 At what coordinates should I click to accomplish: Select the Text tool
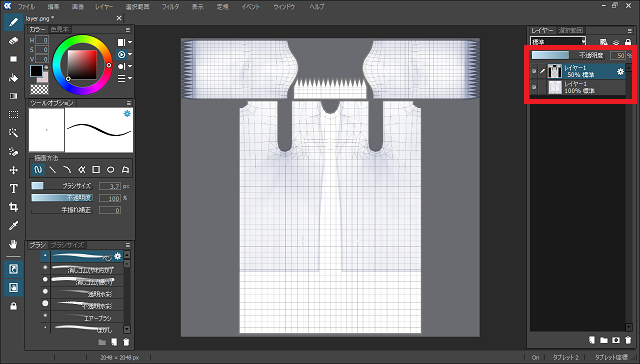(x=13, y=189)
